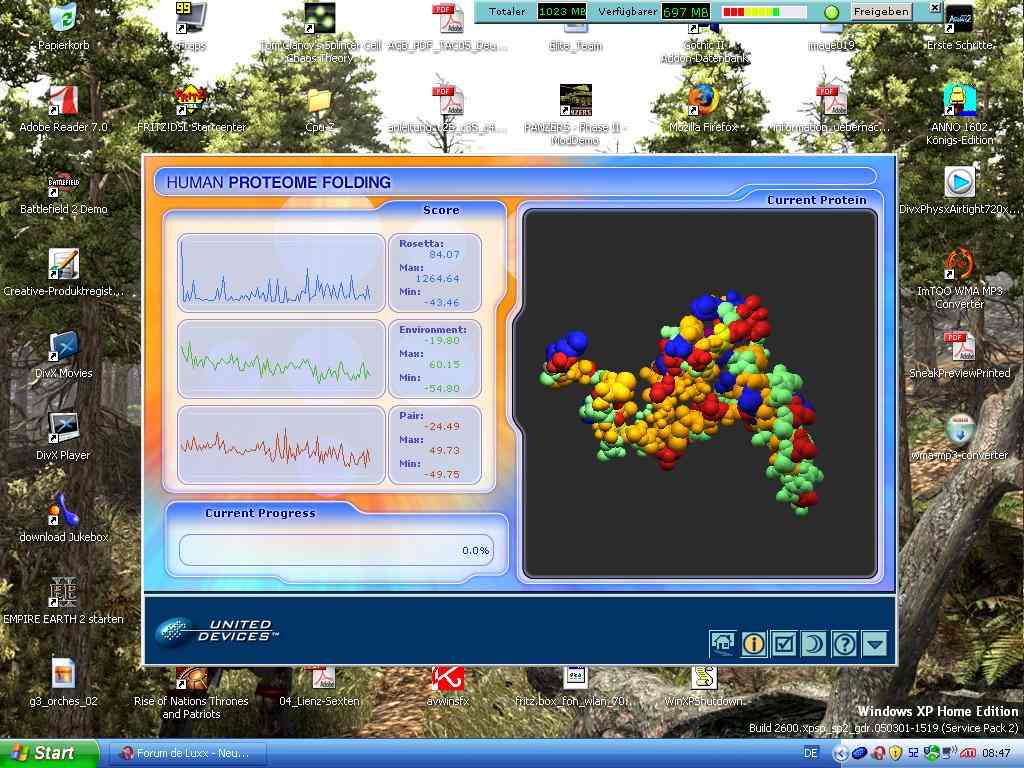
Task: Click the Freigeben button in memory widget
Action: coord(881,11)
